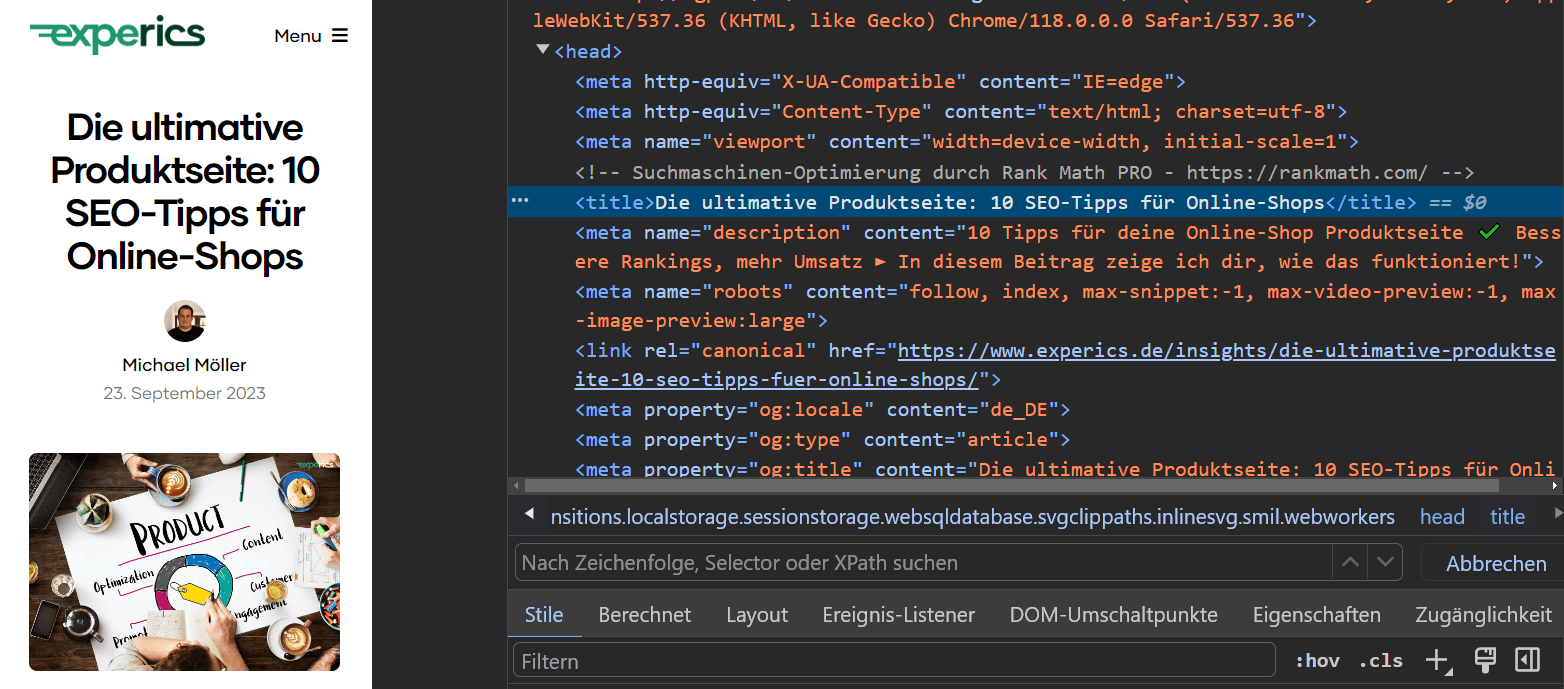Screen dimensions: 1564x689
Task: Switch to the Berechnet tab
Action: coord(644,614)
